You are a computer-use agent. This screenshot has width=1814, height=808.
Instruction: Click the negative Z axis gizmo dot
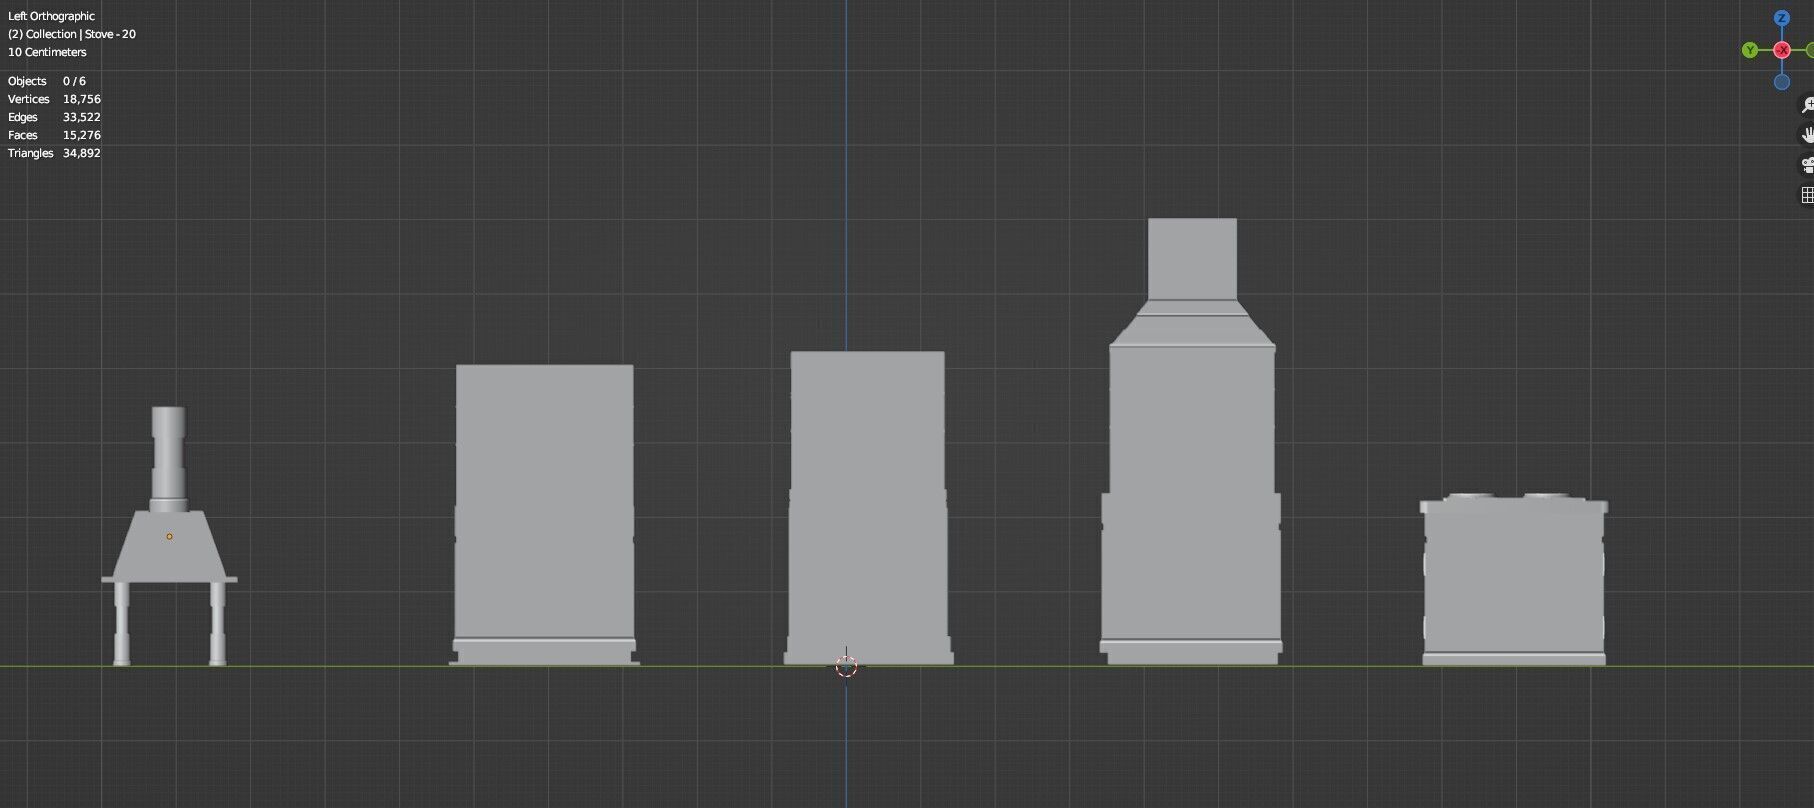(1781, 82)
